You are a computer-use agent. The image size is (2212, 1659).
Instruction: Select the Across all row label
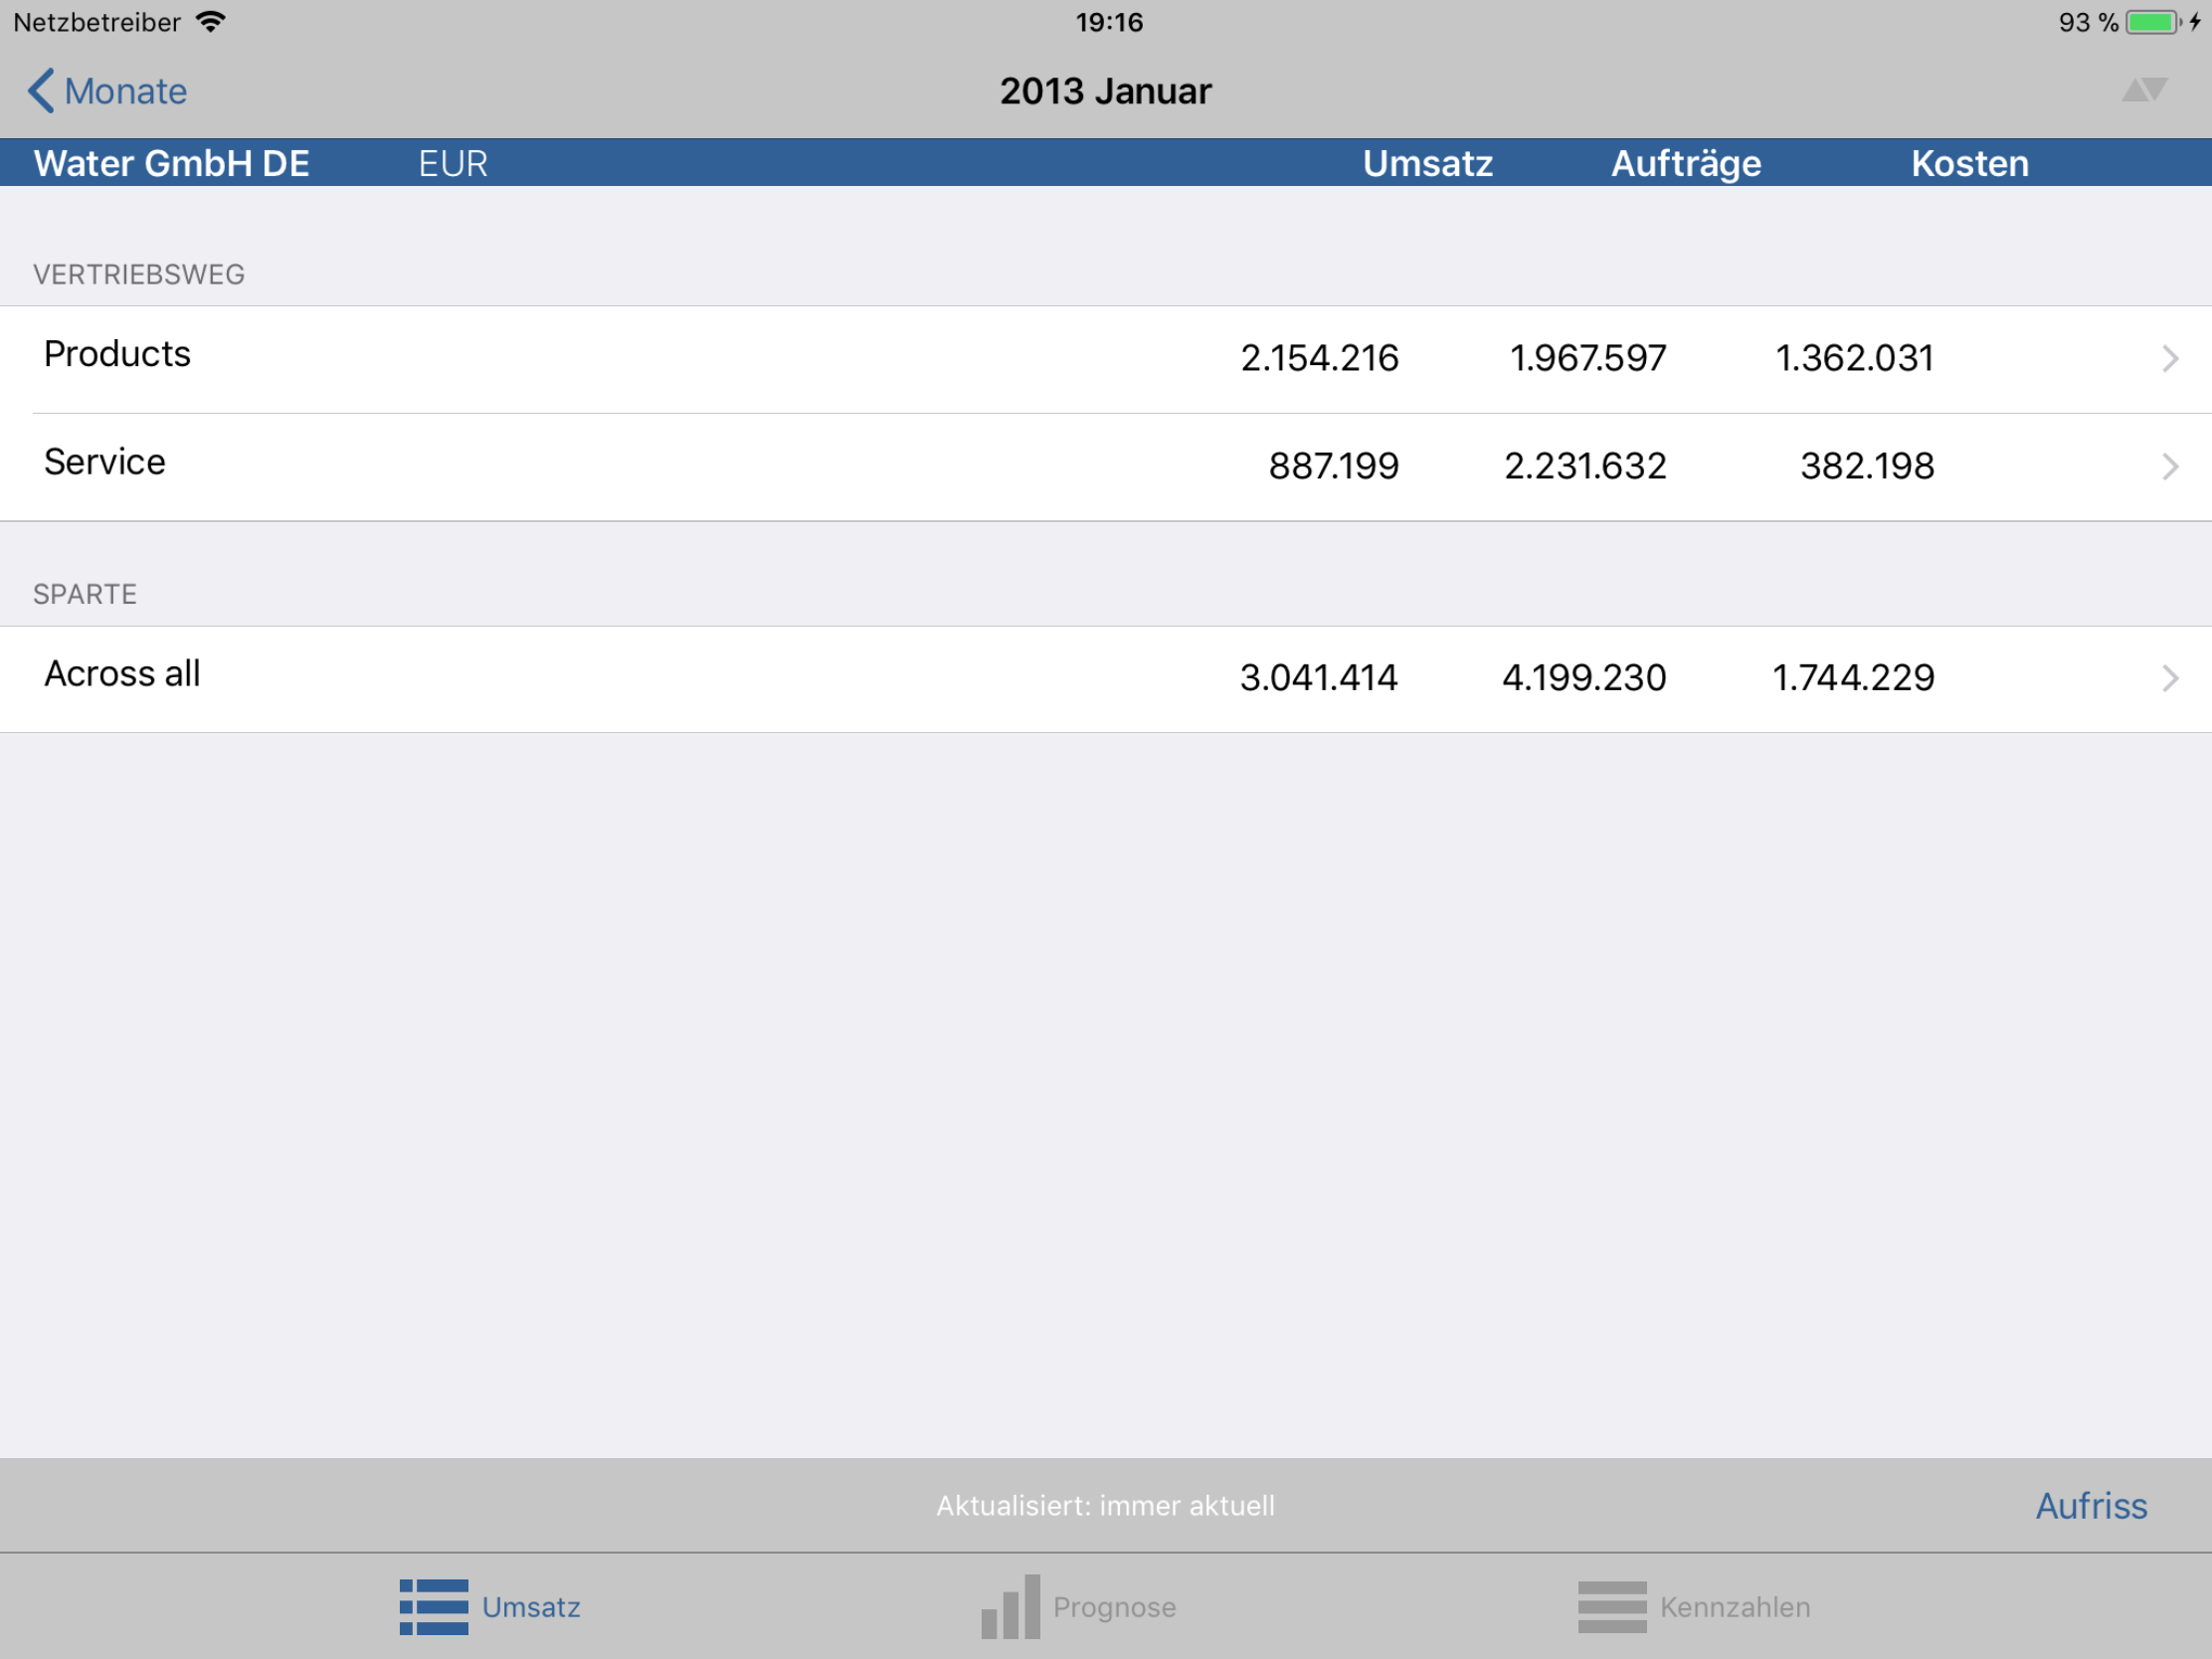tap(122, 674)
